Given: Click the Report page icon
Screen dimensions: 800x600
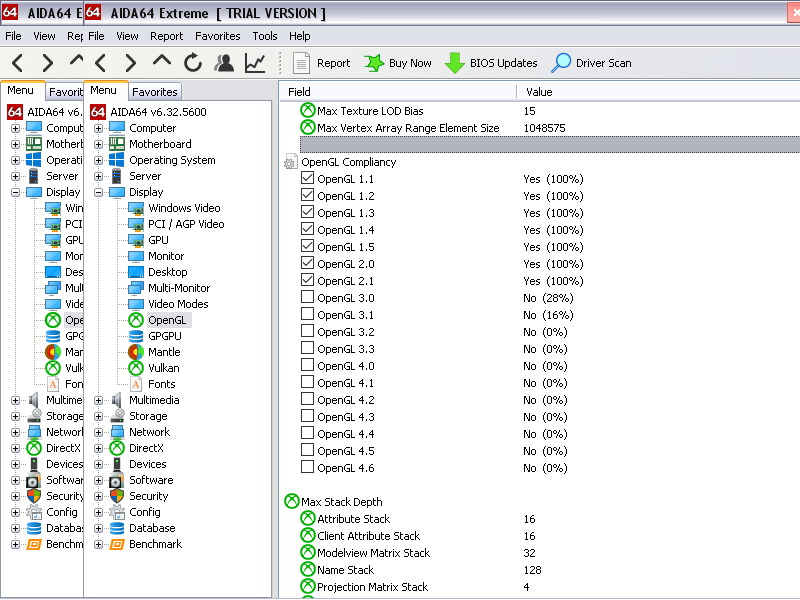Looking at the screenshot, I should coord(301,63).
